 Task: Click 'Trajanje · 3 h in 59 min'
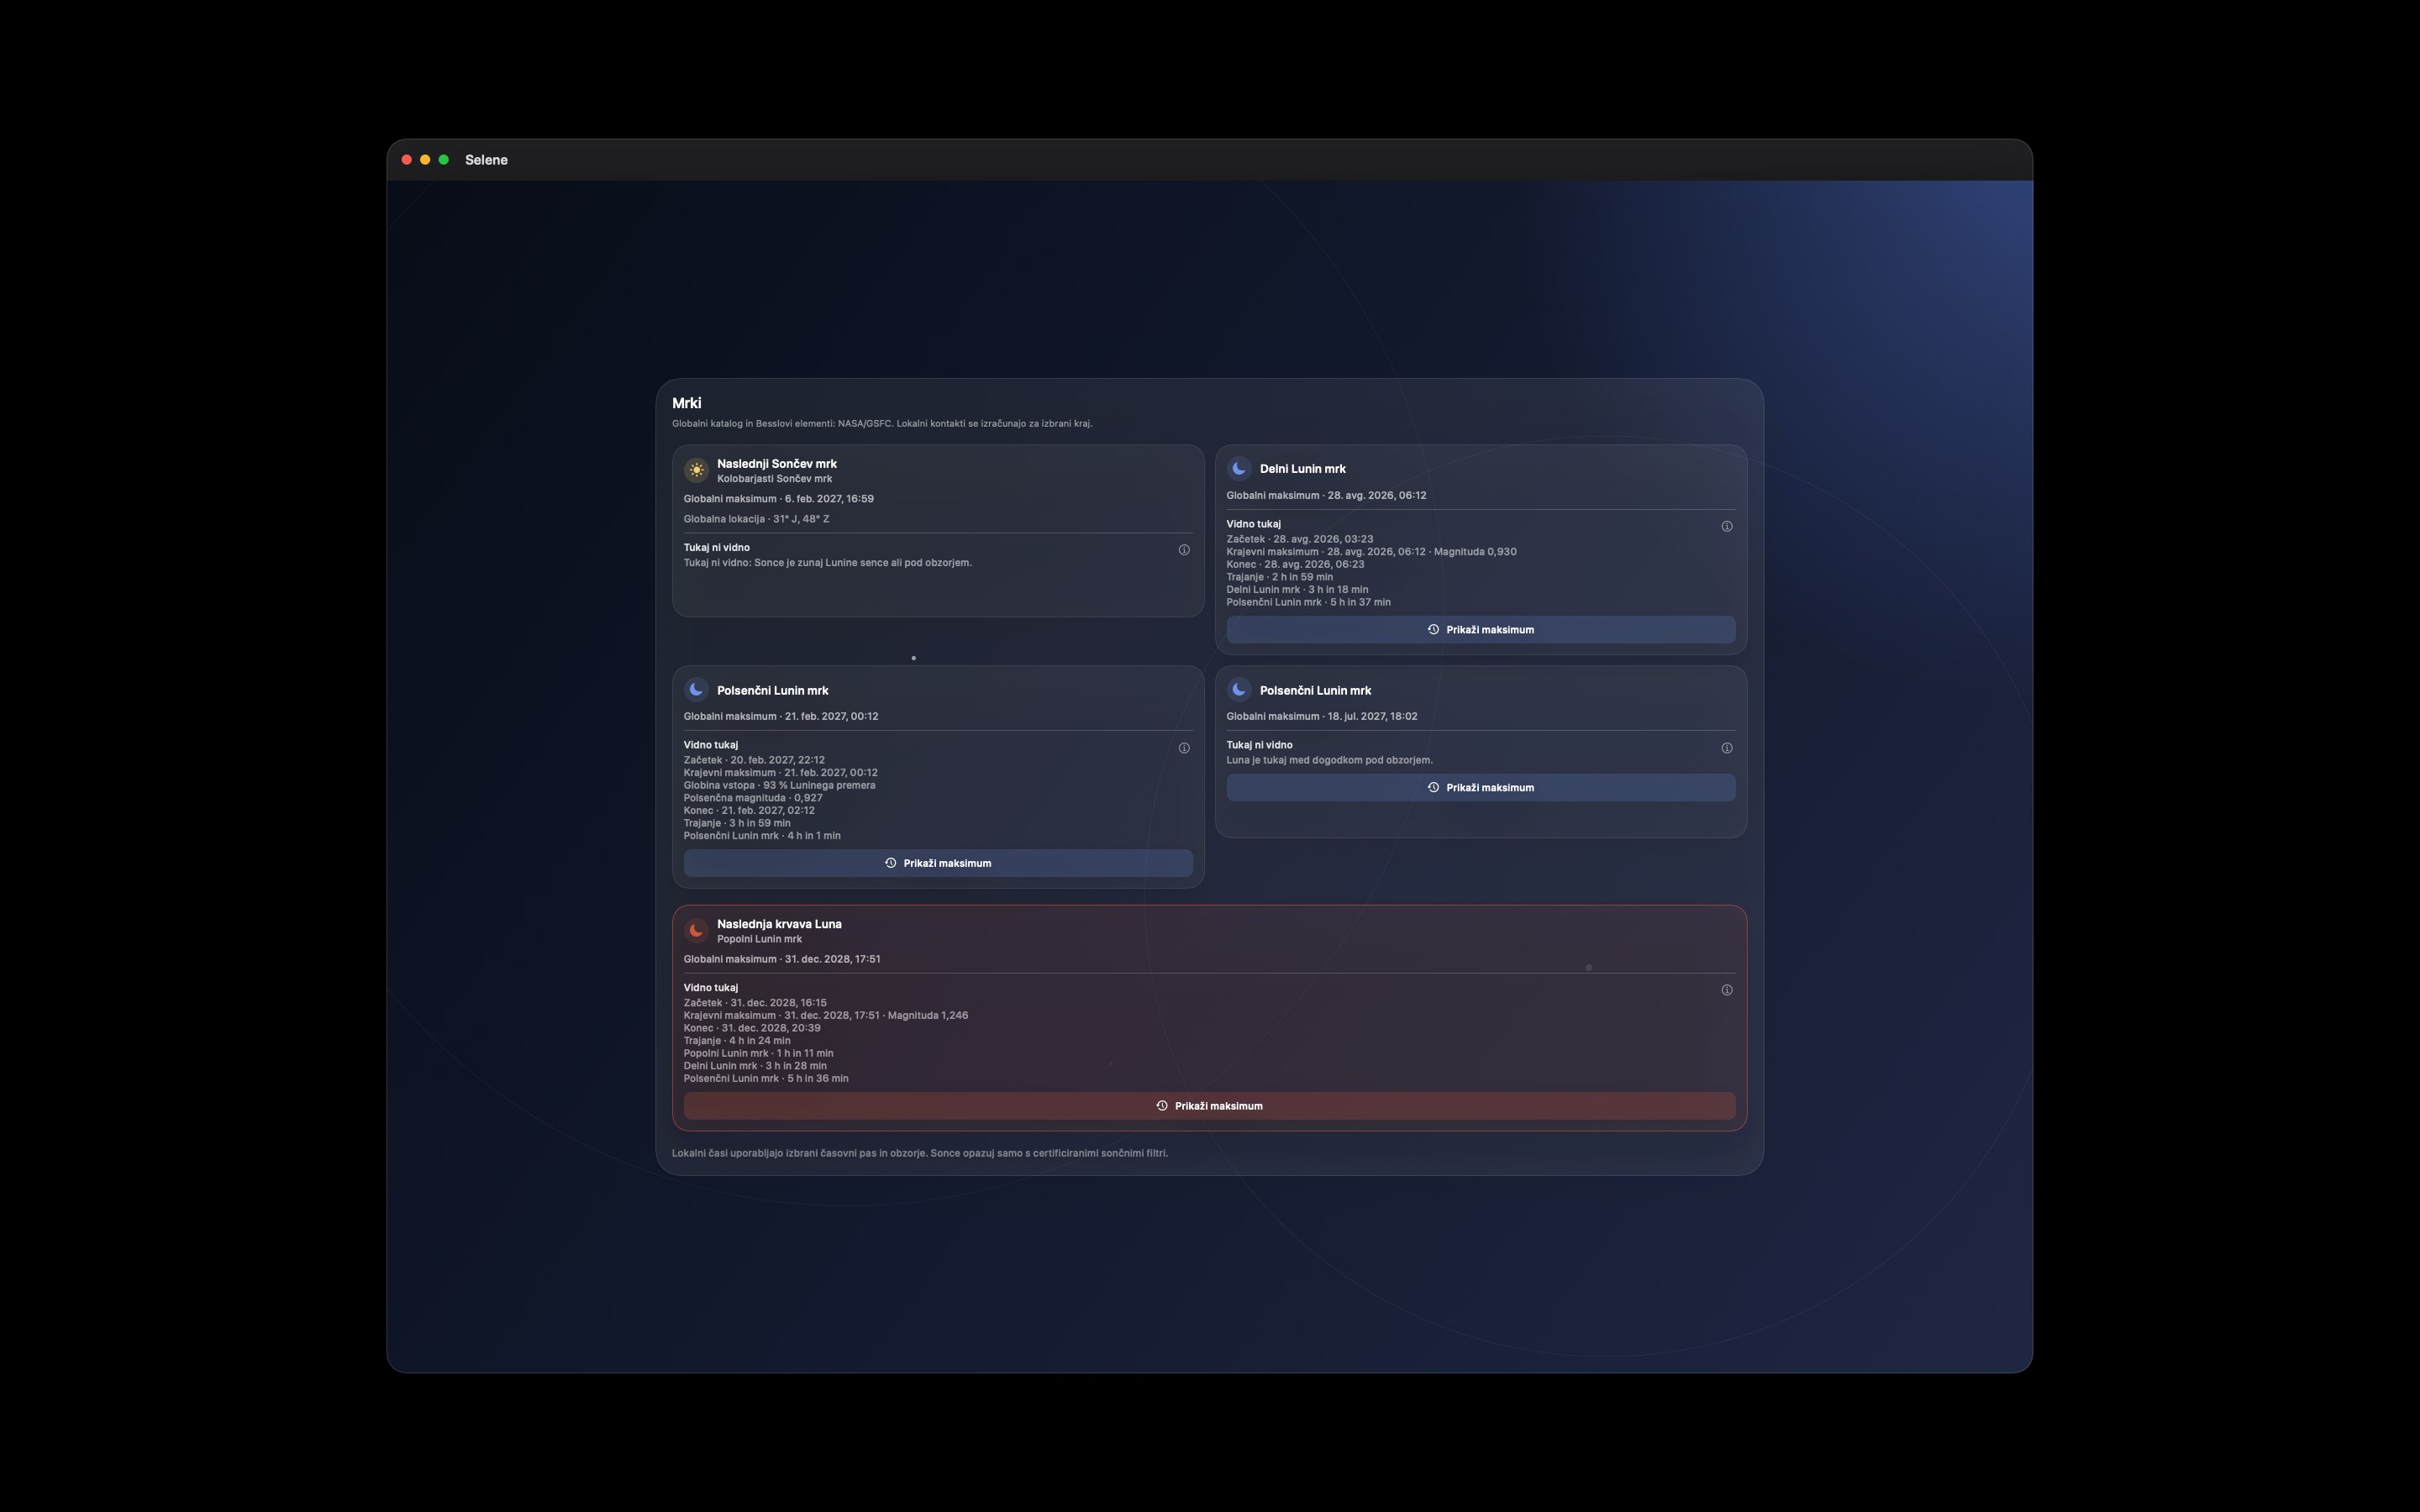click(x=737, y=824)
